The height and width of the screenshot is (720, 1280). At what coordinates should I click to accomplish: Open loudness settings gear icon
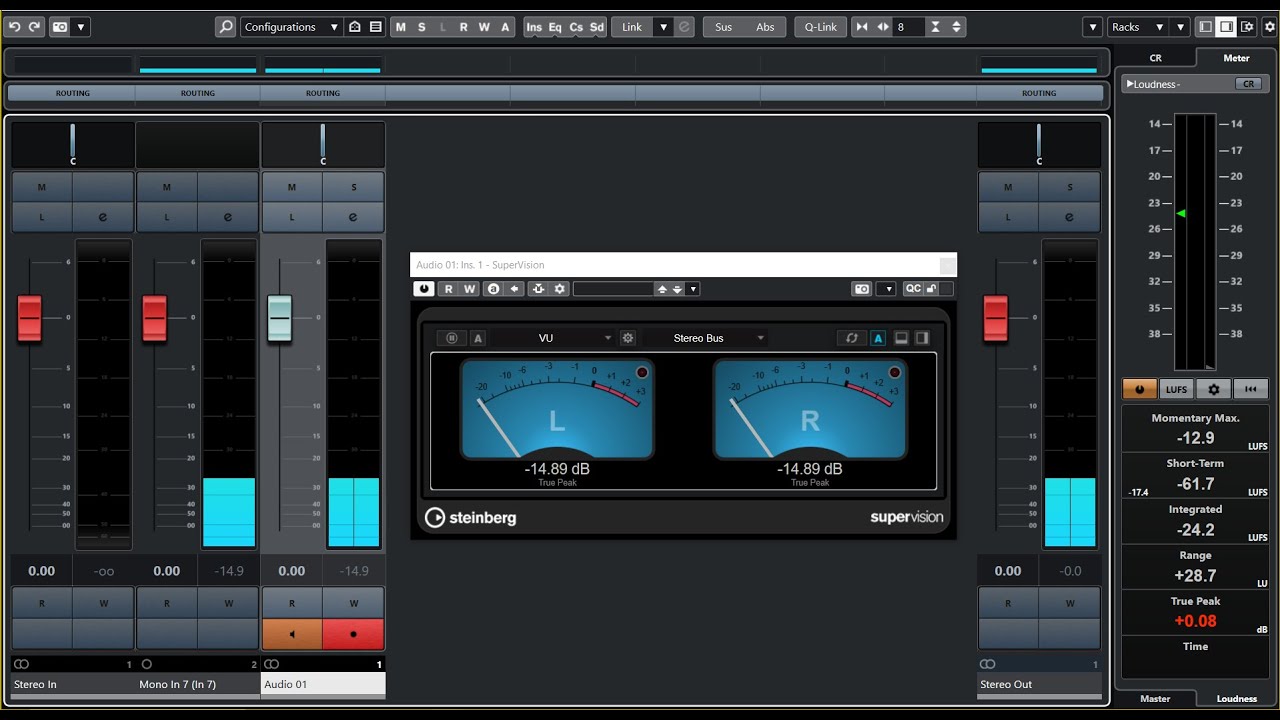(x=1213, y=389)
